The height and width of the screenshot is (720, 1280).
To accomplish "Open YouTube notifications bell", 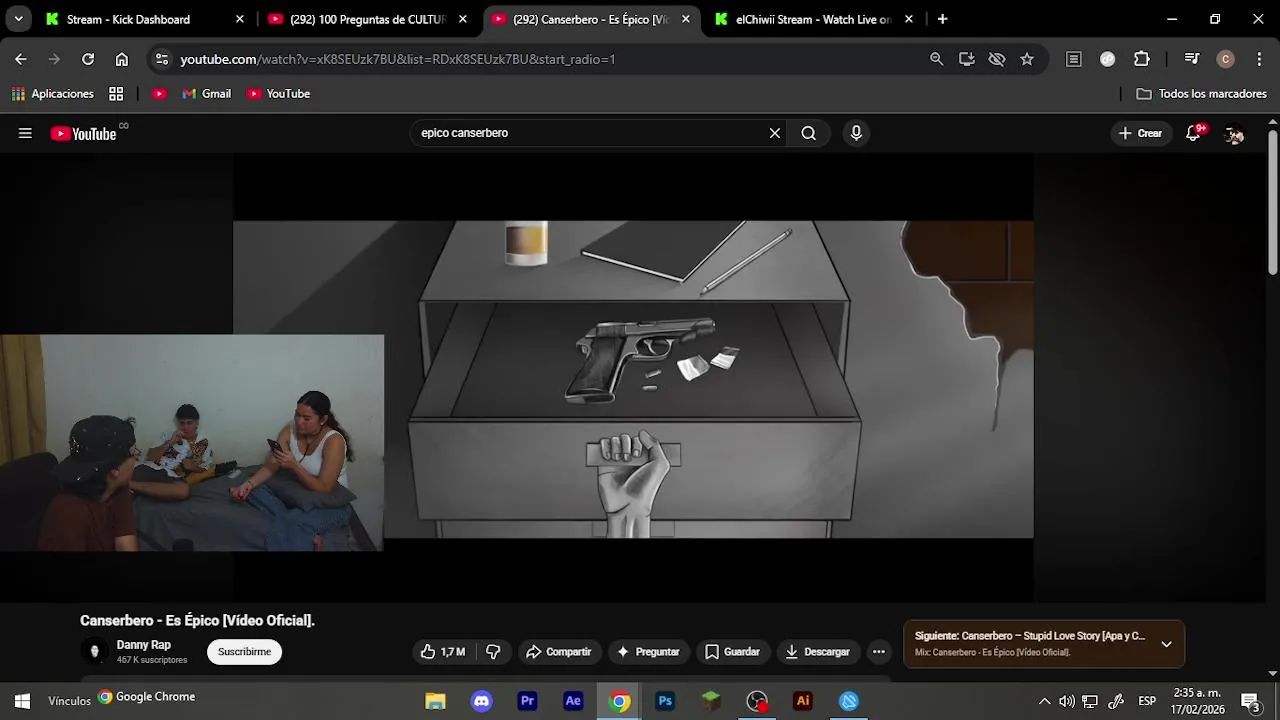I will tap(1193, 133).
